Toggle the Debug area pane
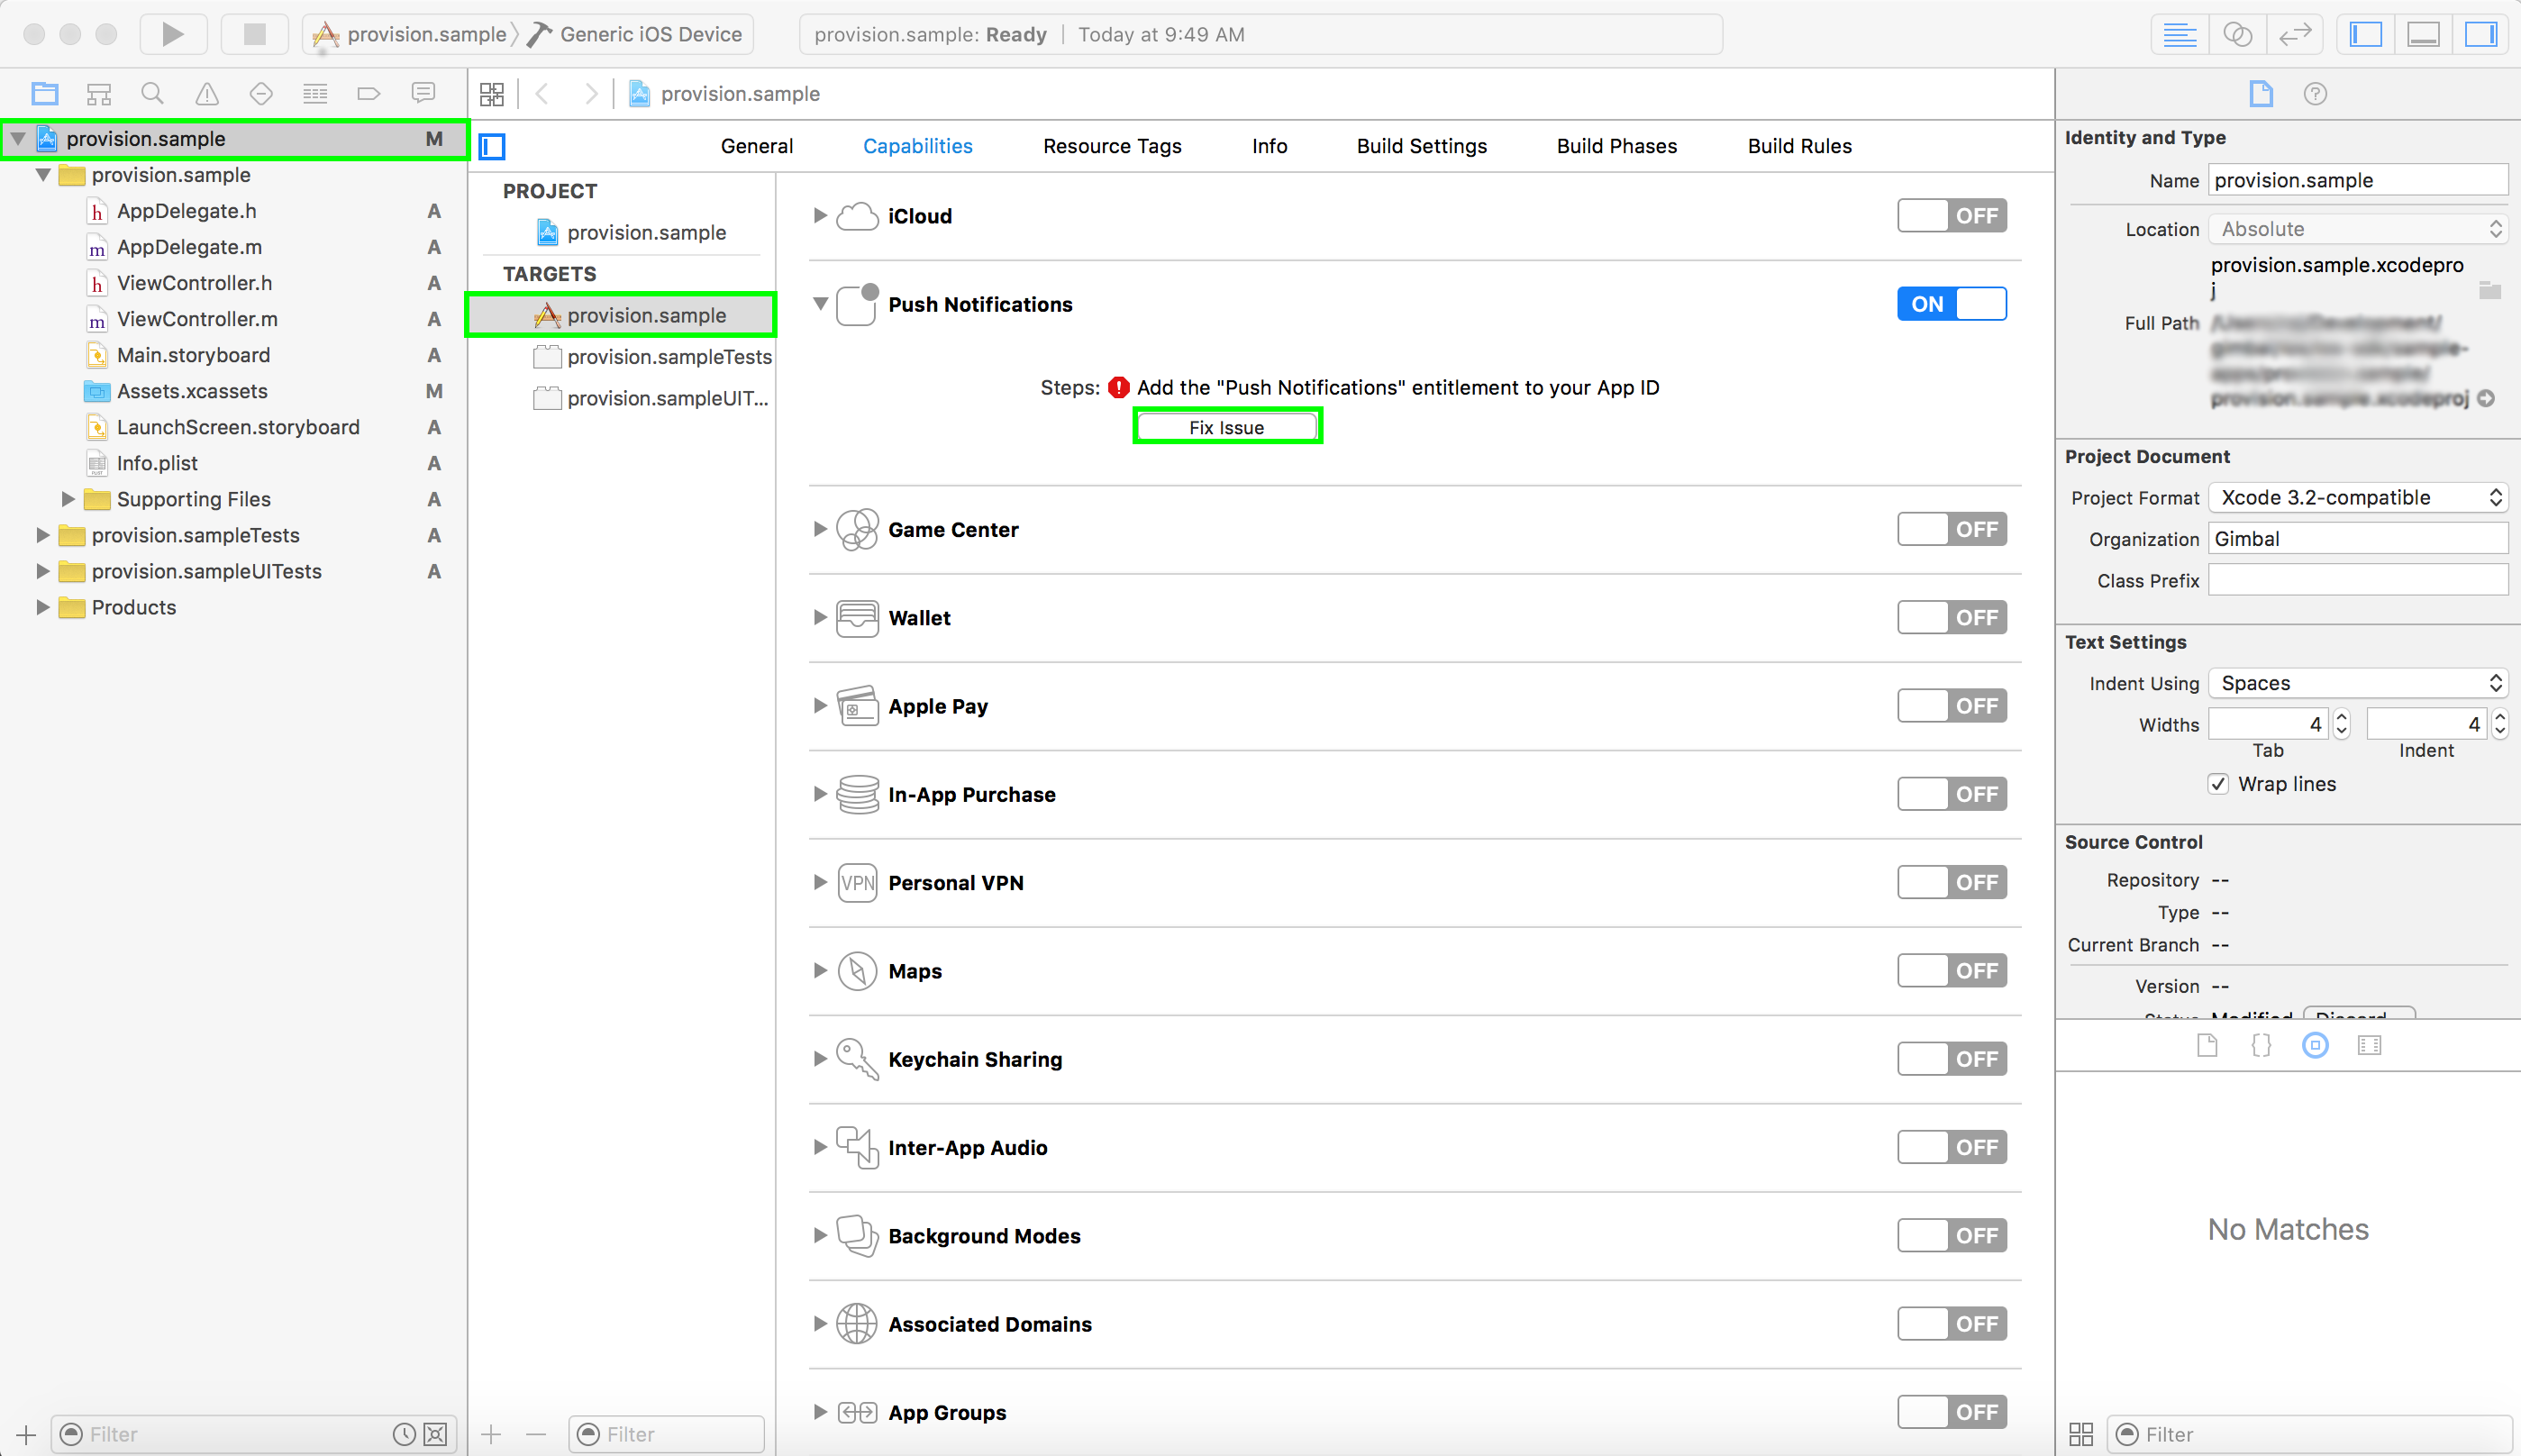This screenshot has height=1456, width=2521. 2423,34
